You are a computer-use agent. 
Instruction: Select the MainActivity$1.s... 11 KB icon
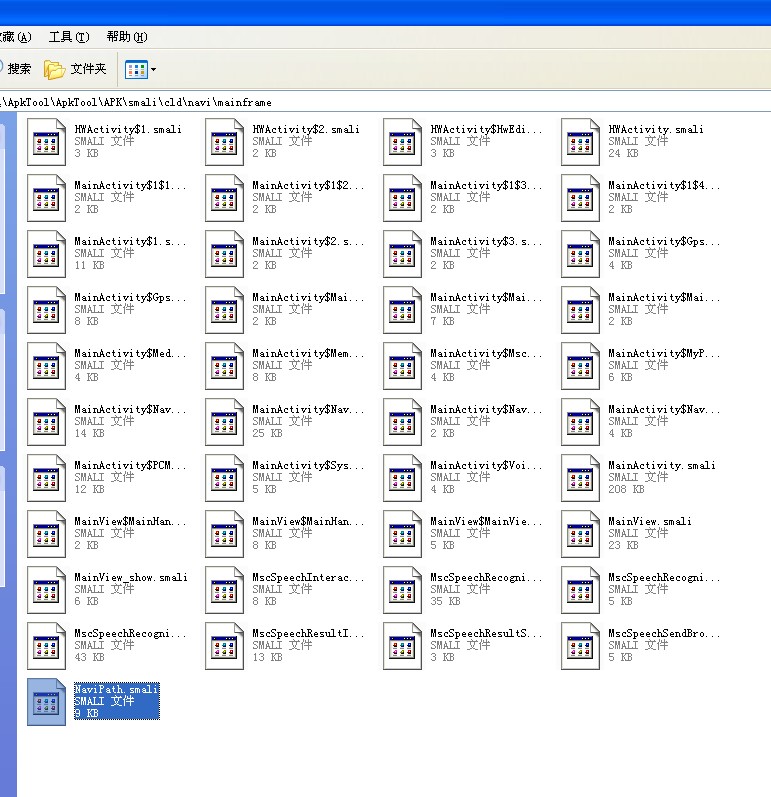(x=46, y=254)
